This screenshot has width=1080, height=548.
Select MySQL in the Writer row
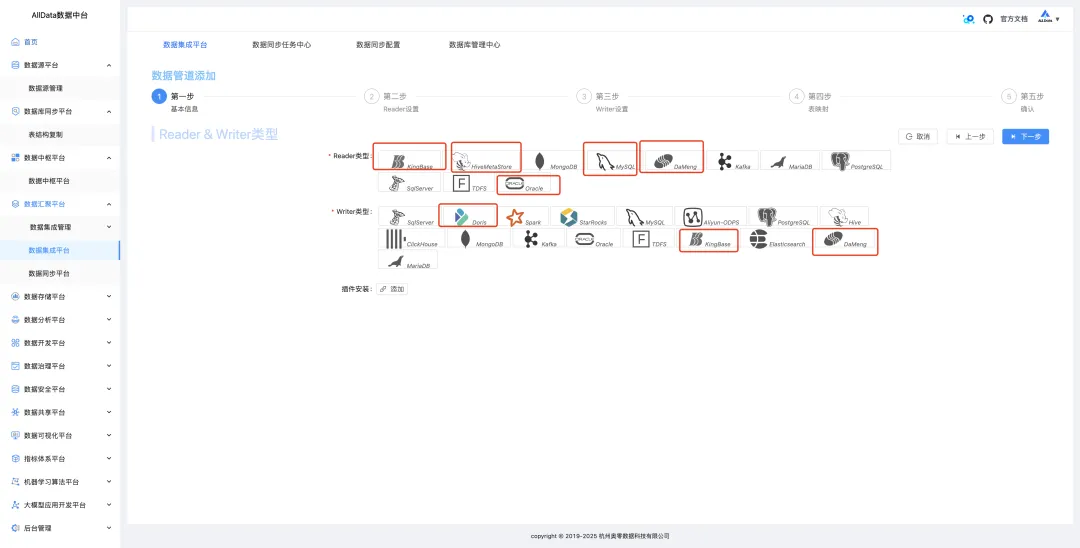645,218
